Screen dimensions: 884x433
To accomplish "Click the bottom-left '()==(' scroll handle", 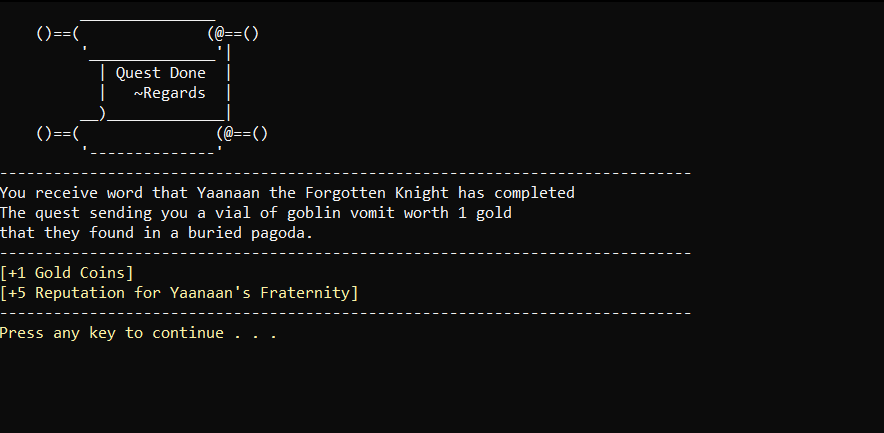I will [58, 134].
